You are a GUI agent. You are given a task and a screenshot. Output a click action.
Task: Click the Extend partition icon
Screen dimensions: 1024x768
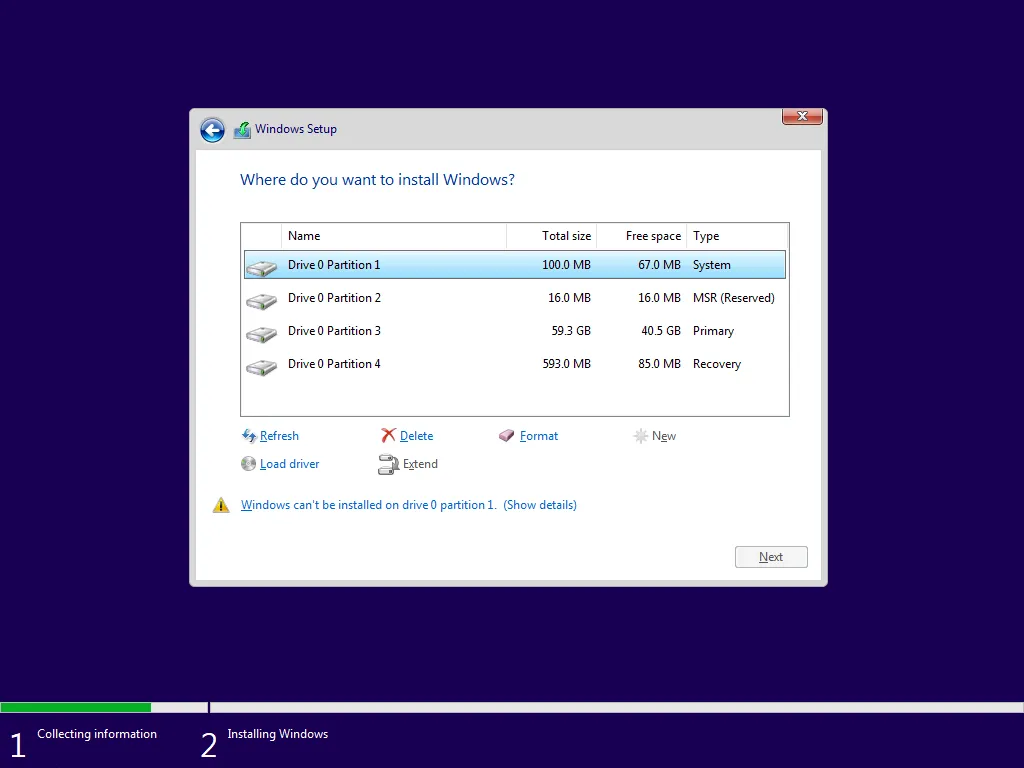389,463
